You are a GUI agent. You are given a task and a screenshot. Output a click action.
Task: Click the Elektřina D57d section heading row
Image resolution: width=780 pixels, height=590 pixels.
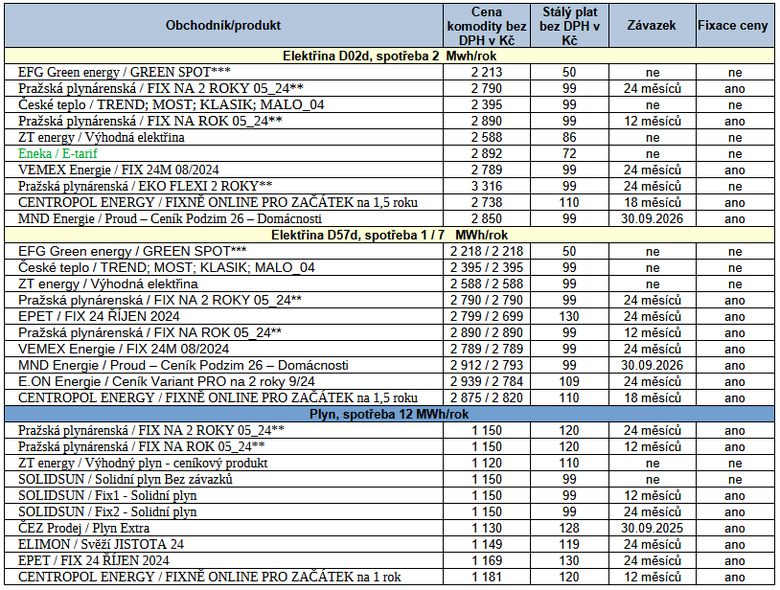(390, 234)
